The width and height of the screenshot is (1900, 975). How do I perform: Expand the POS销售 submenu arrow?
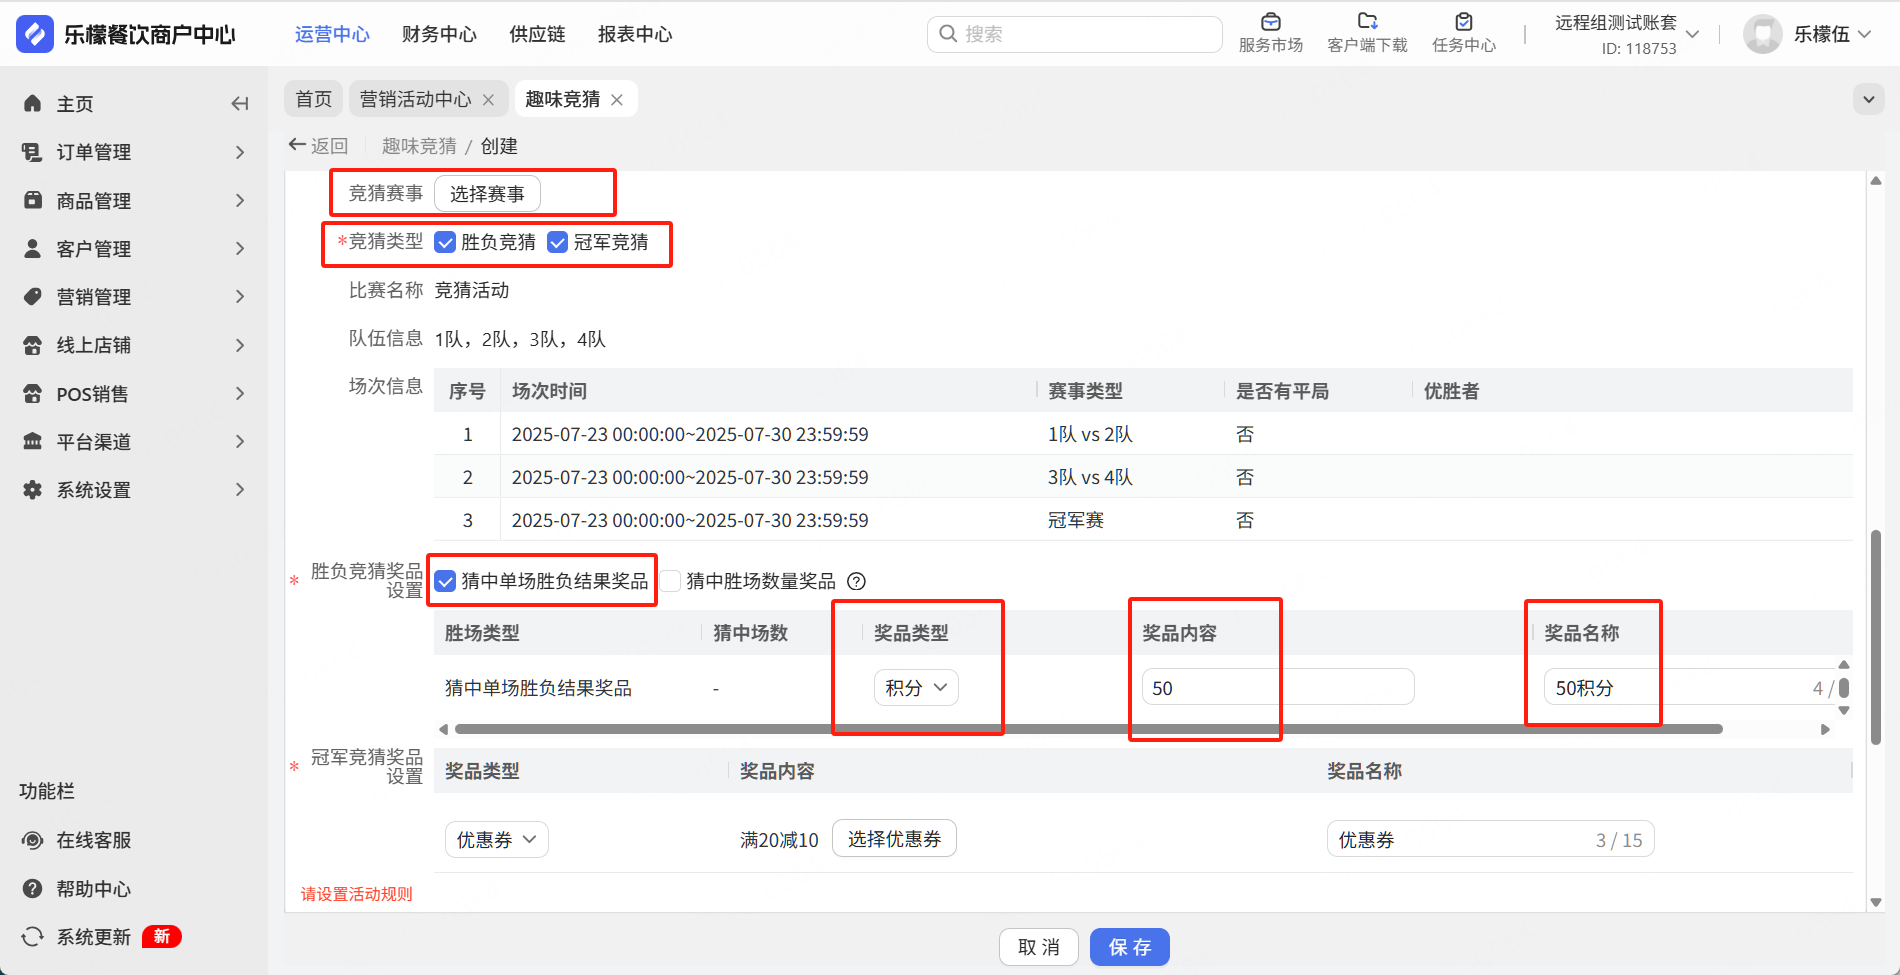240,393
